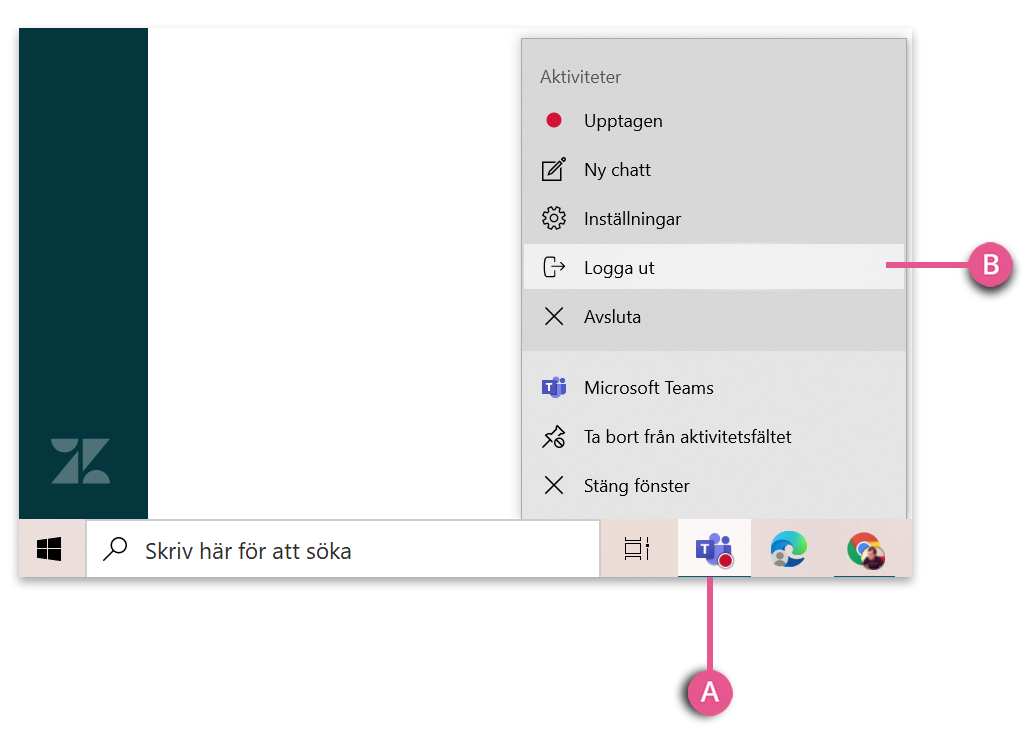
Task: Select Ta bort från aktivitetsfältet
Action: click(x=714, y=437)
